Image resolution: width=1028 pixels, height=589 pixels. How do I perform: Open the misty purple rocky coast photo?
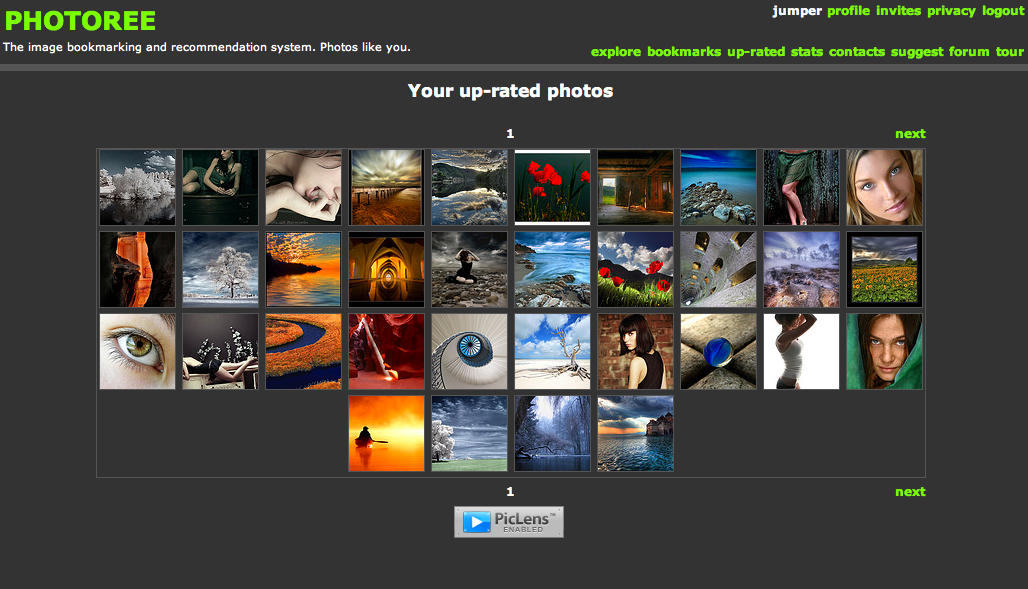(x=801, y=270)
